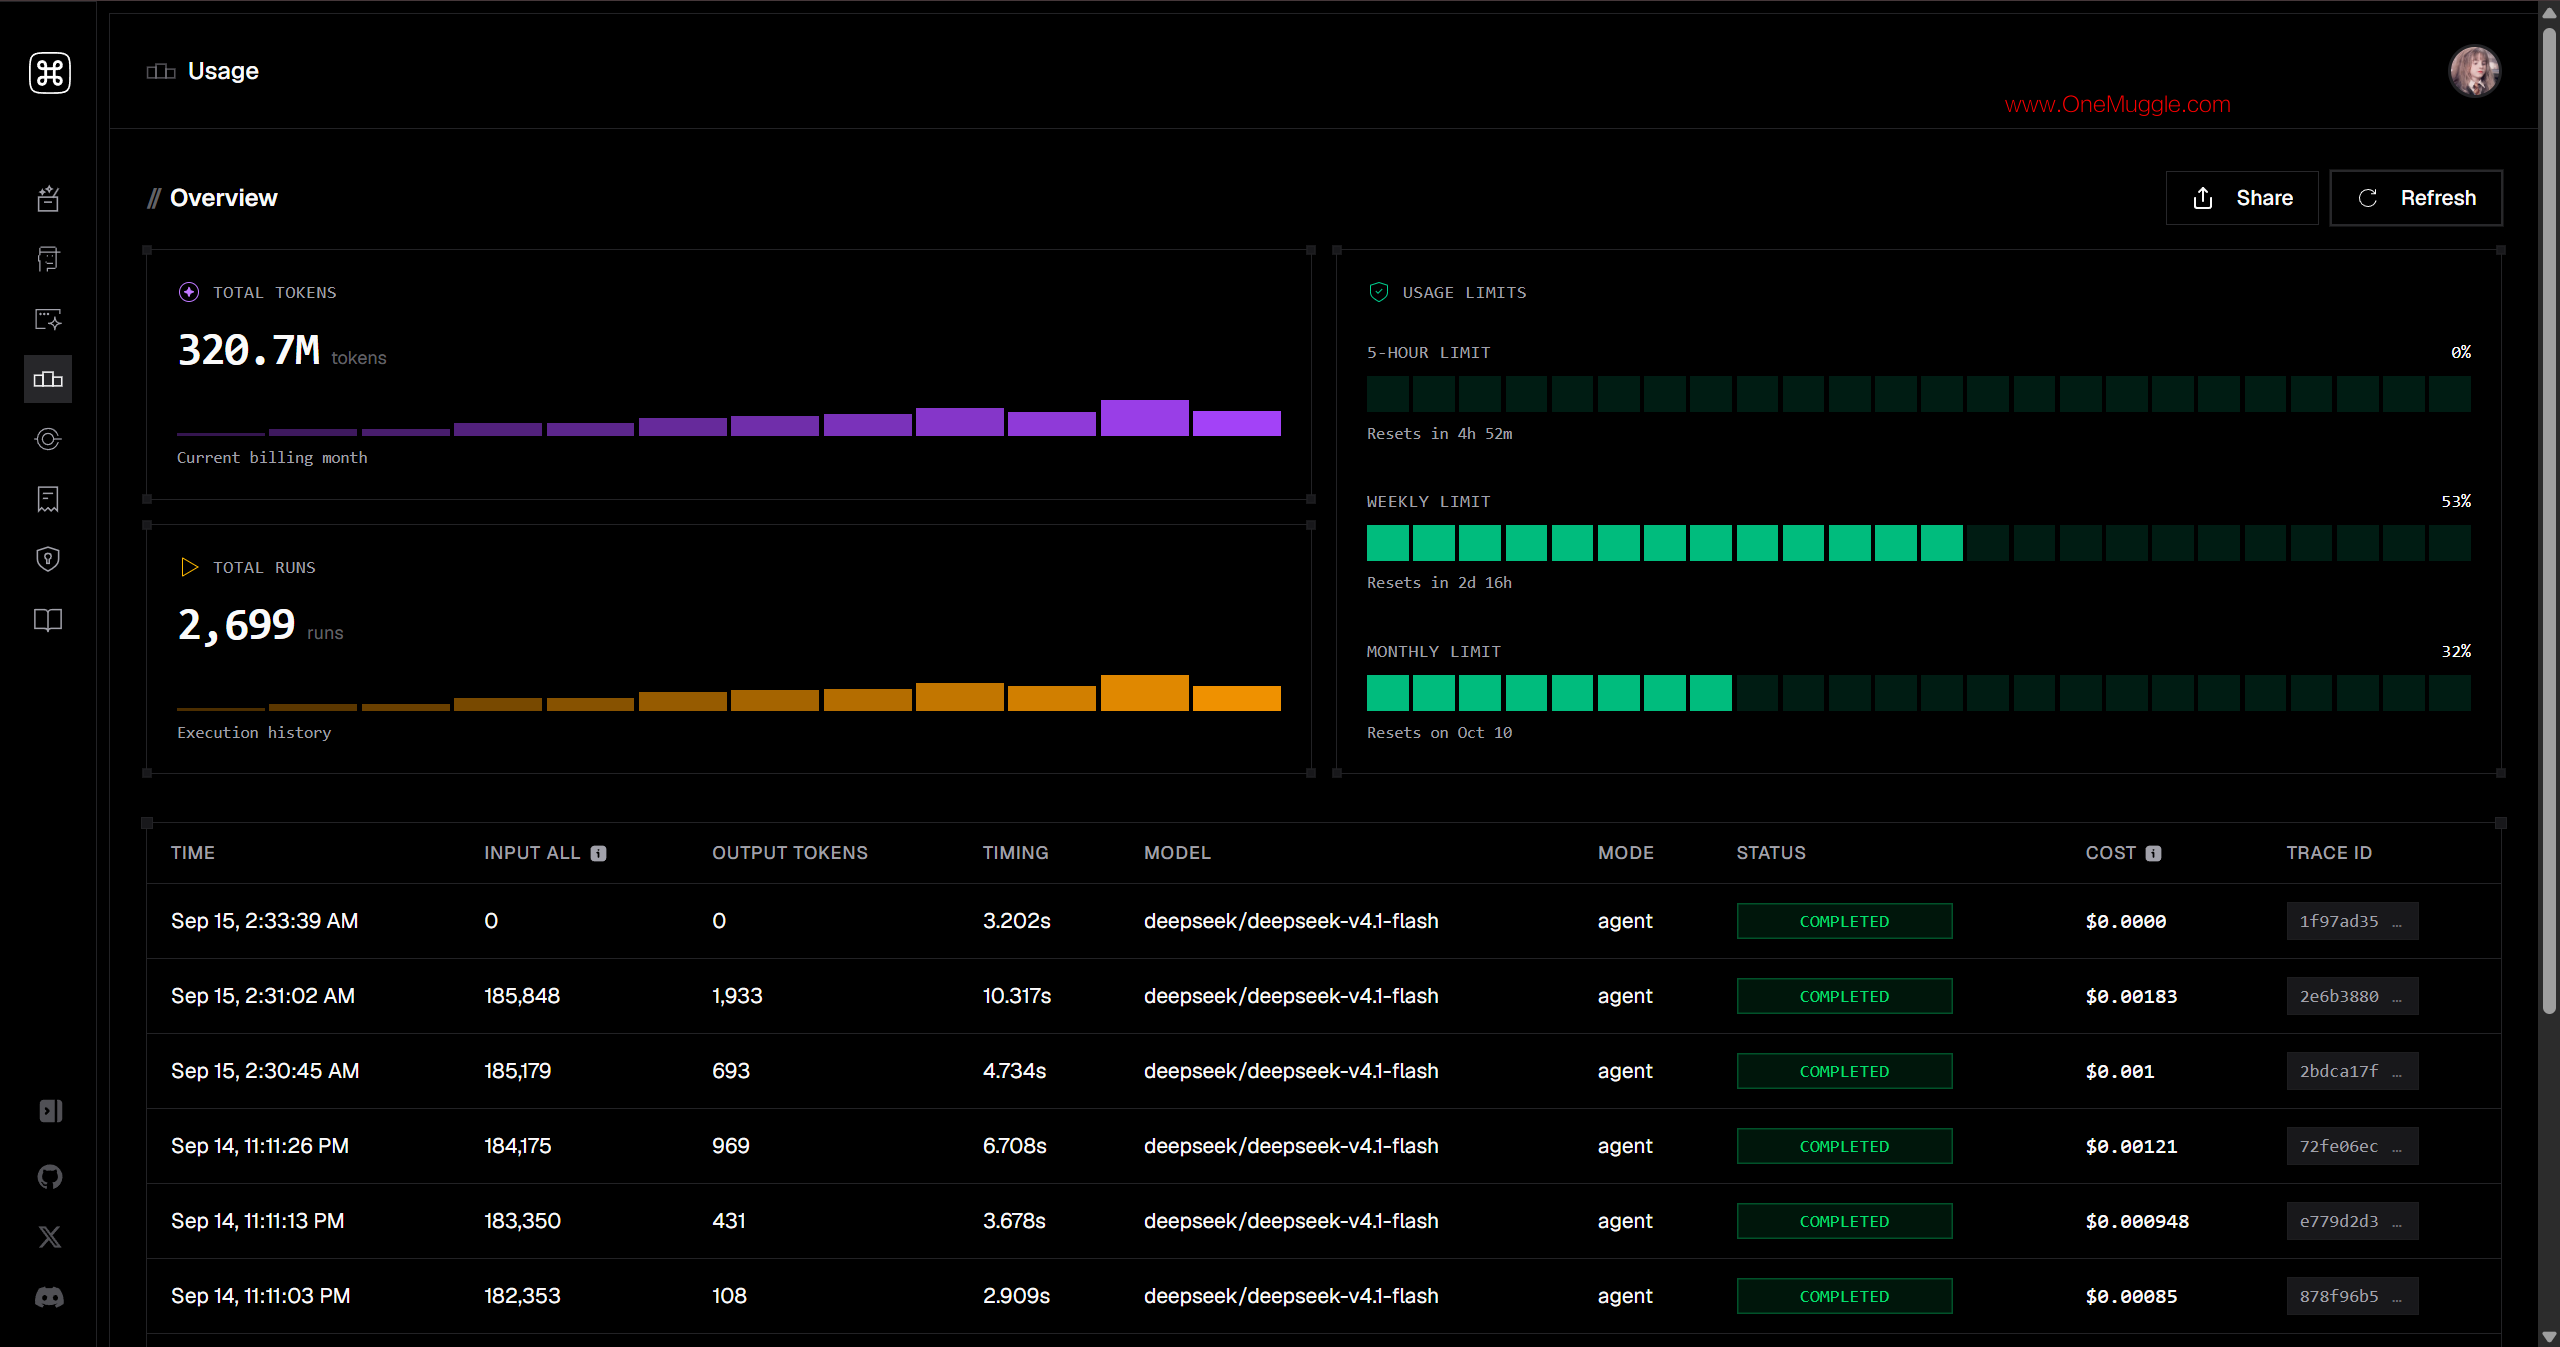Open the bookmark receipt sidebar icon
This screenshot has width=2560, height=1347.
coord(48,499)
